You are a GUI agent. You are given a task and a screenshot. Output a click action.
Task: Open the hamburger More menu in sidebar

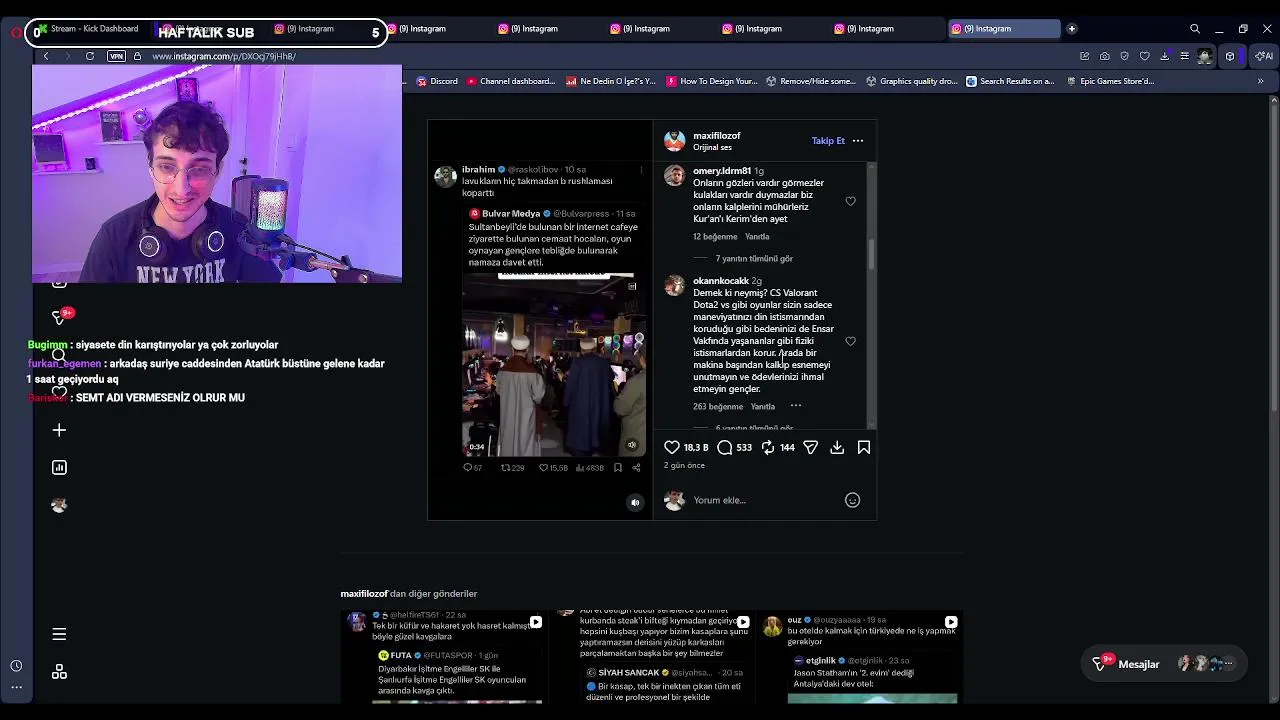[59, 634]
